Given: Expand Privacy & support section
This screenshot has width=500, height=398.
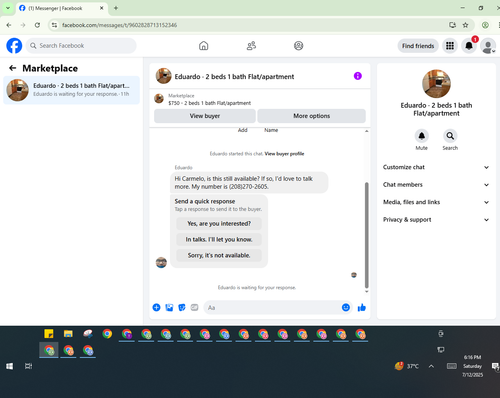Looking at the screenshot, I should 436,220.
